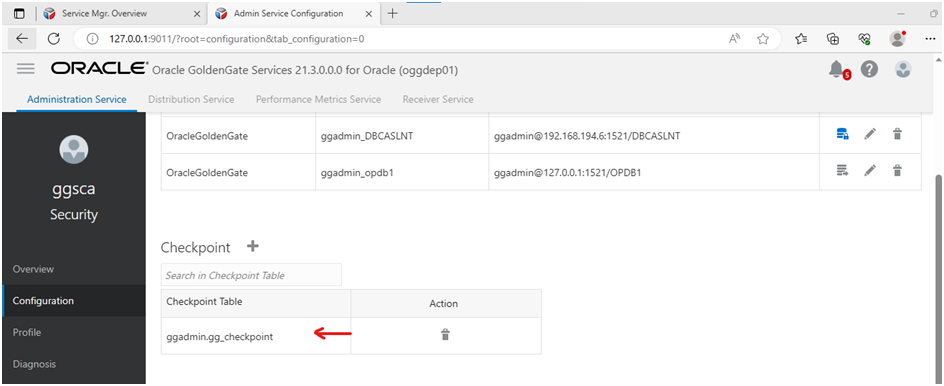Image resolution: width=944 pixels, height=386 pixels.
Task: Reload the current page
Action: click(x=54, y=39)
